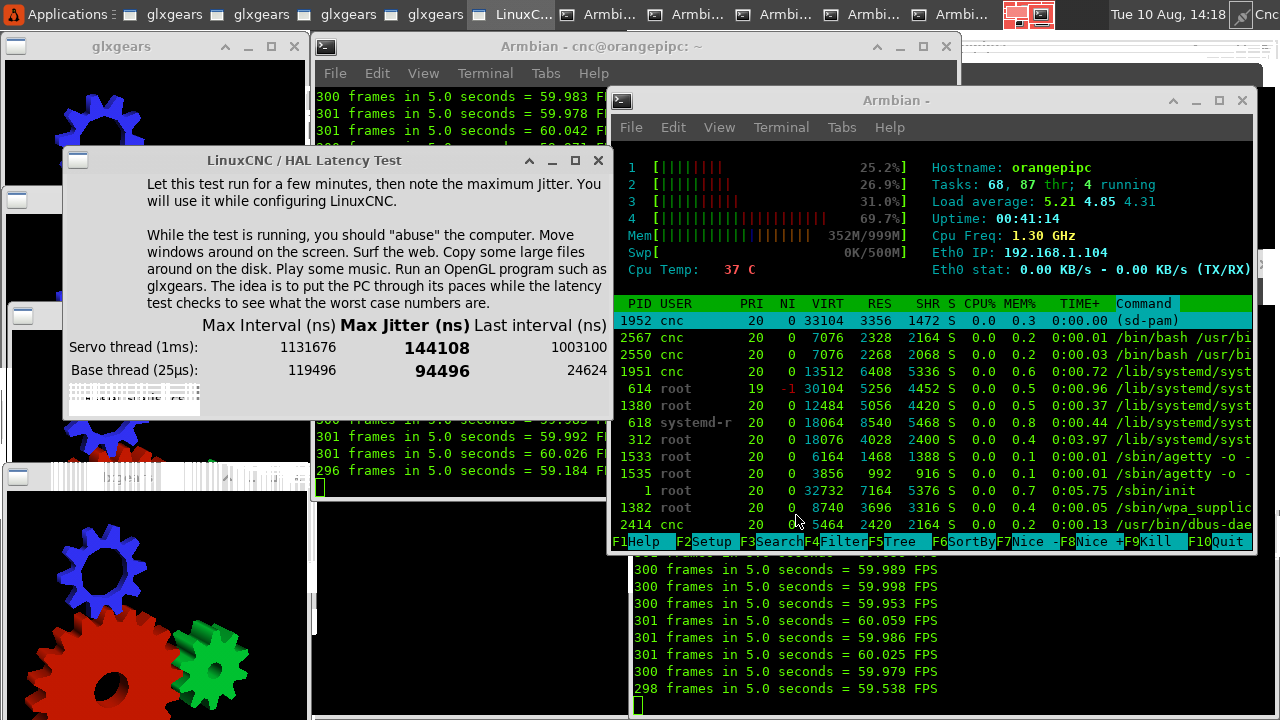The height and width of the screenshot is (720, 1280).
Task: Sort htop by the PID column header
Action: click(639, 303)
